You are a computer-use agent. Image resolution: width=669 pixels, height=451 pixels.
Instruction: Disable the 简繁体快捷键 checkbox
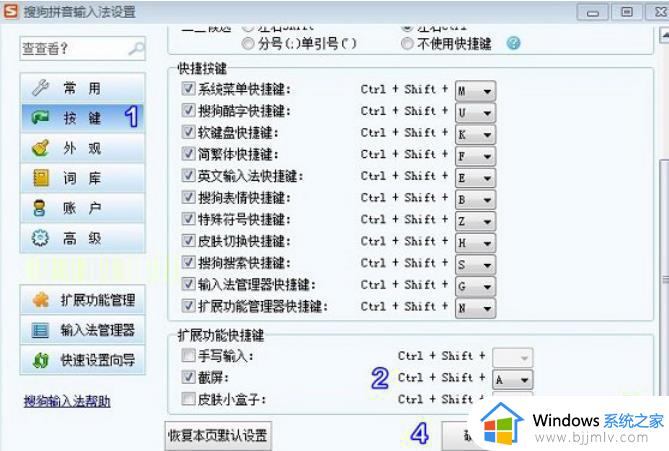click(188, 154)
